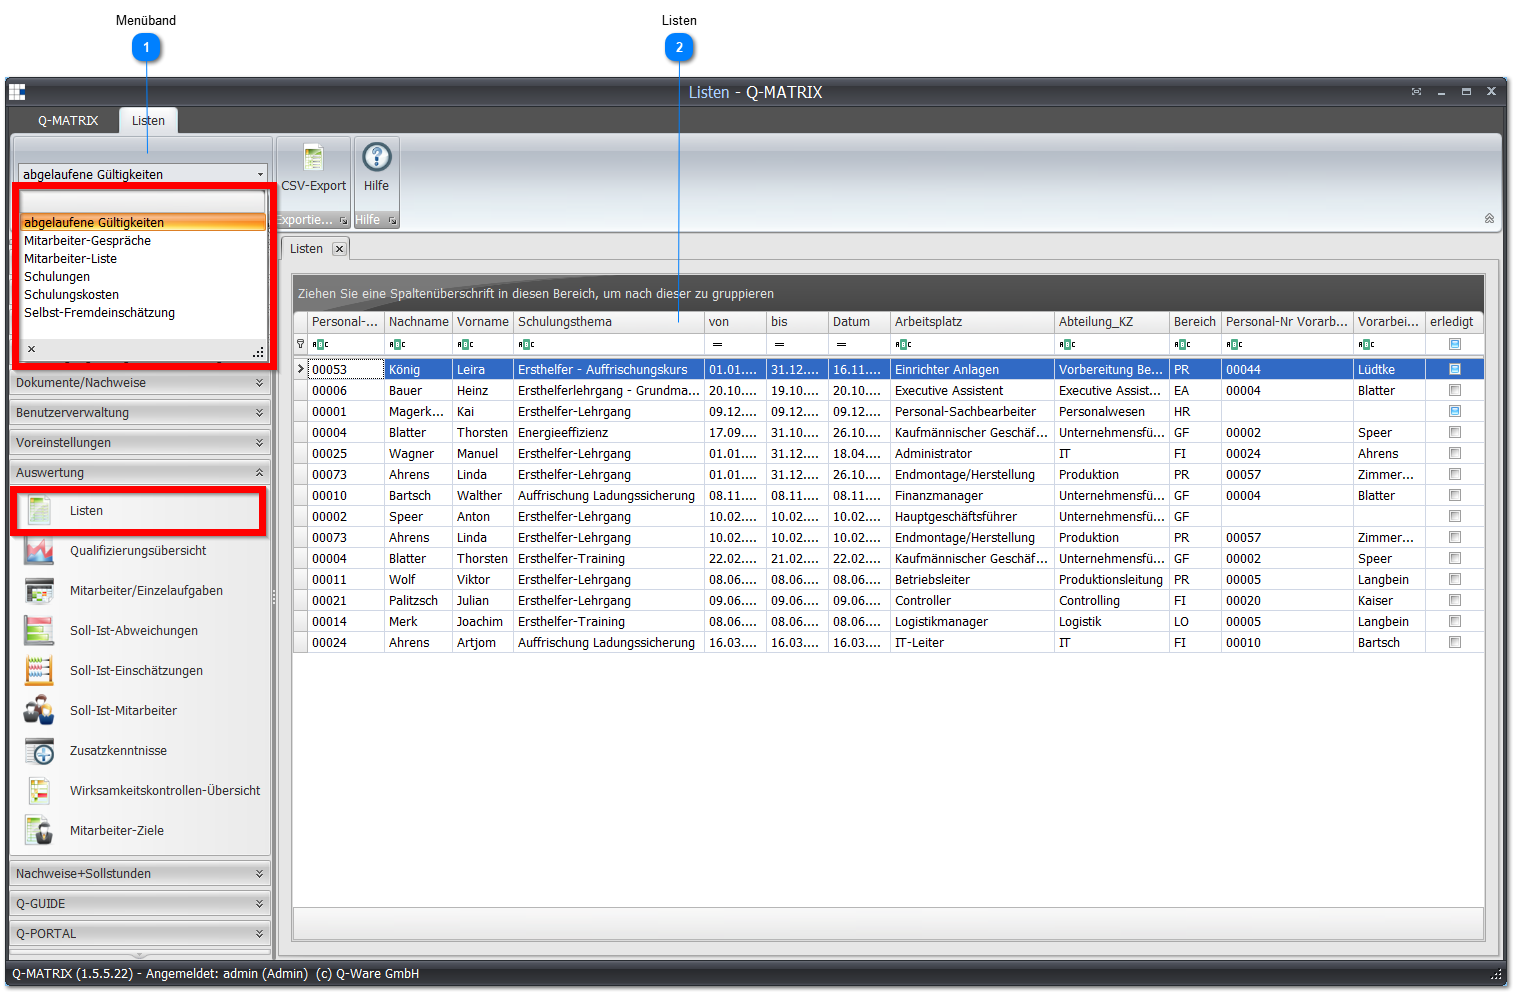The height and width of the screenshot is (995, 1516).
Task: Toggle erledigt checkbox for Speer row
Action: [x=1455, y=517]
